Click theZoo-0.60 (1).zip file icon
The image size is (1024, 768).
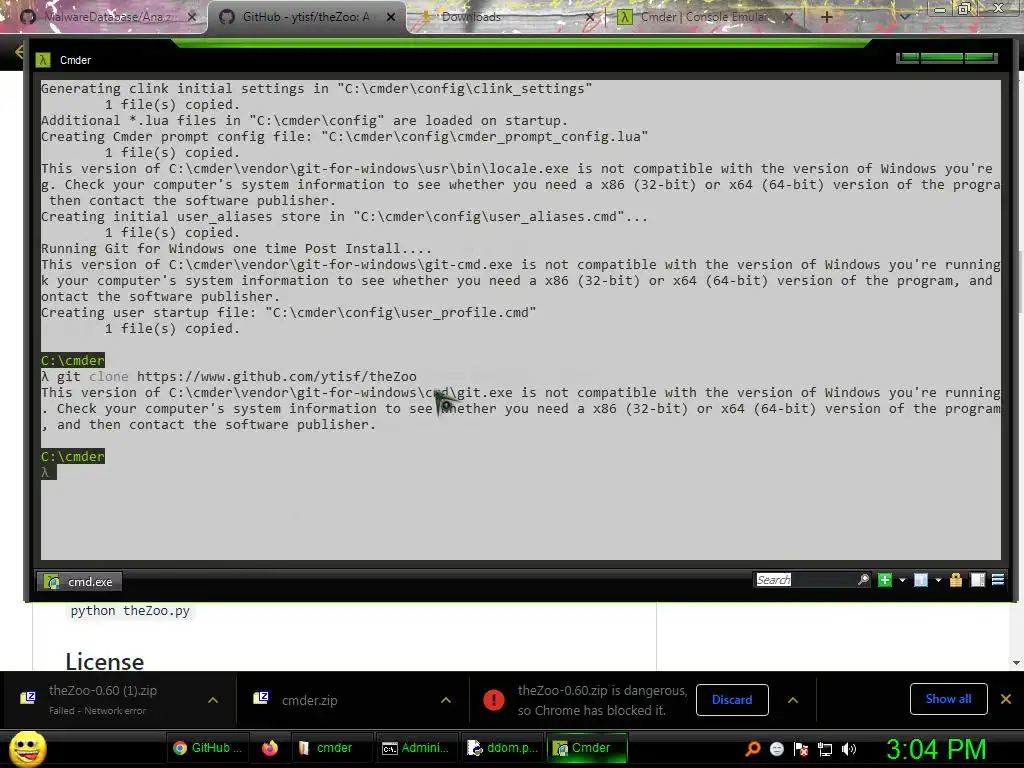tap(27, 698)
